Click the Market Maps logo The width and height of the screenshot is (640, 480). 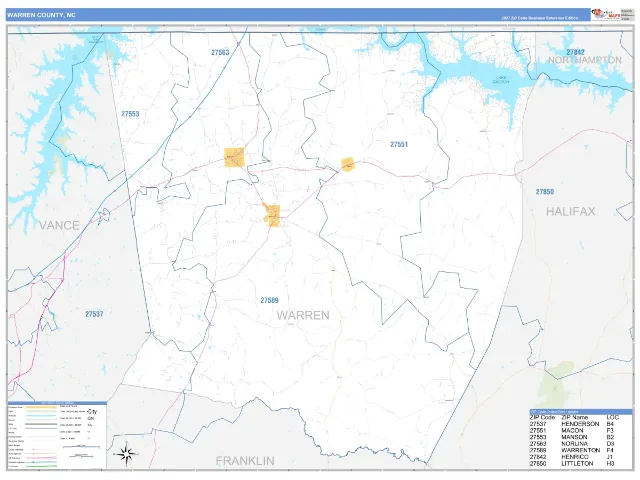[606, 15]
